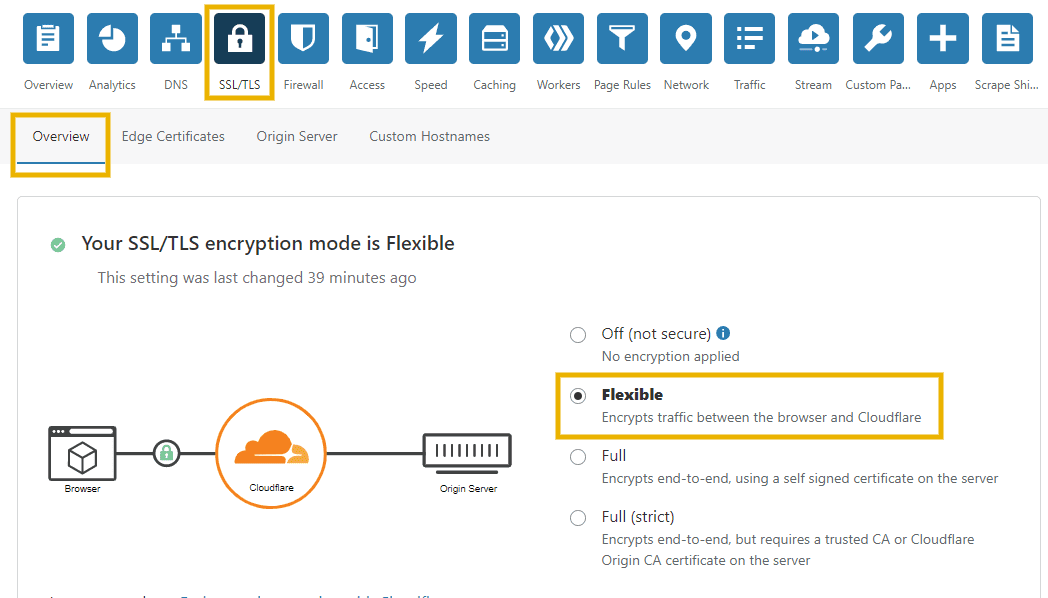1048x598 pixels.
Task: Switch to the Custom Hostnames tab
Action: [429, 136]
